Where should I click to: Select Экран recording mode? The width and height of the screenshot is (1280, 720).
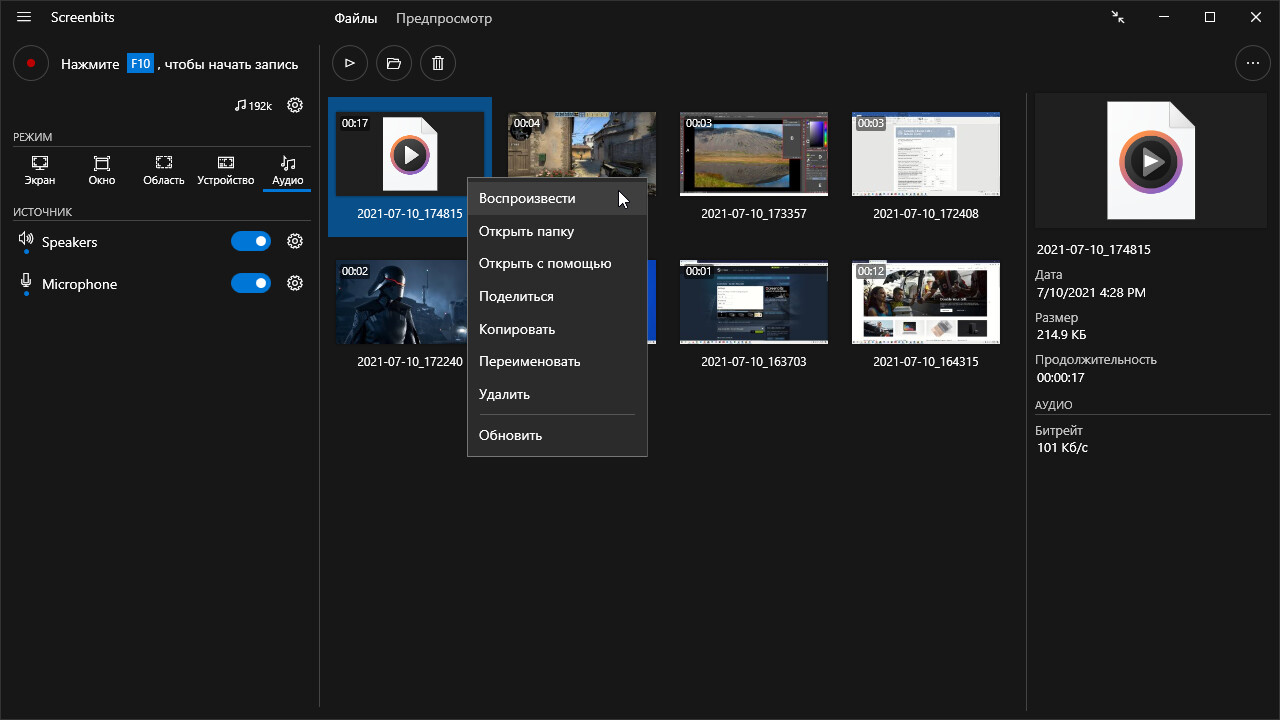[x=40, y=170]
